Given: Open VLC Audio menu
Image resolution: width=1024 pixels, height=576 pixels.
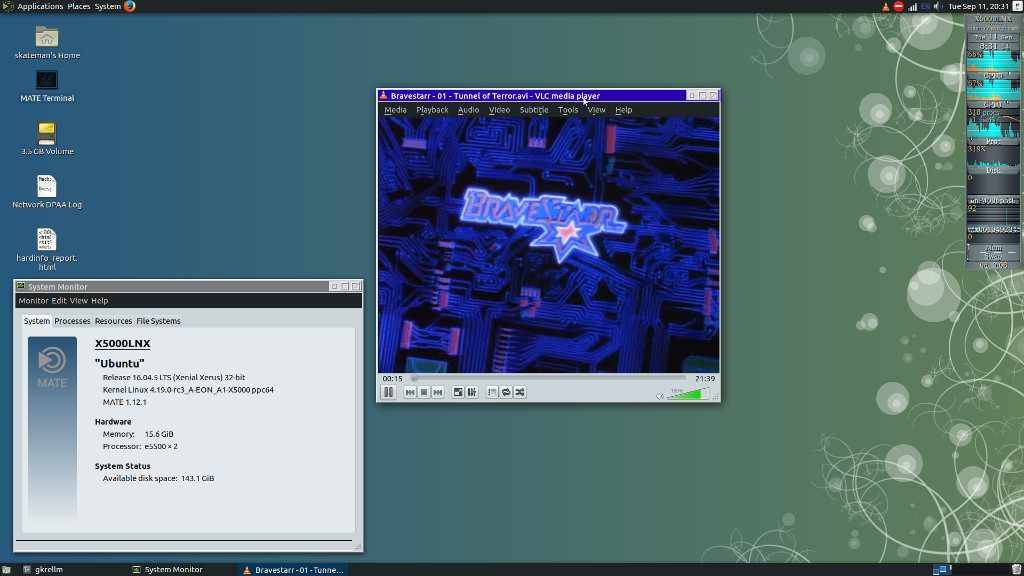Looking at the screenshot, I should [468, 110].
